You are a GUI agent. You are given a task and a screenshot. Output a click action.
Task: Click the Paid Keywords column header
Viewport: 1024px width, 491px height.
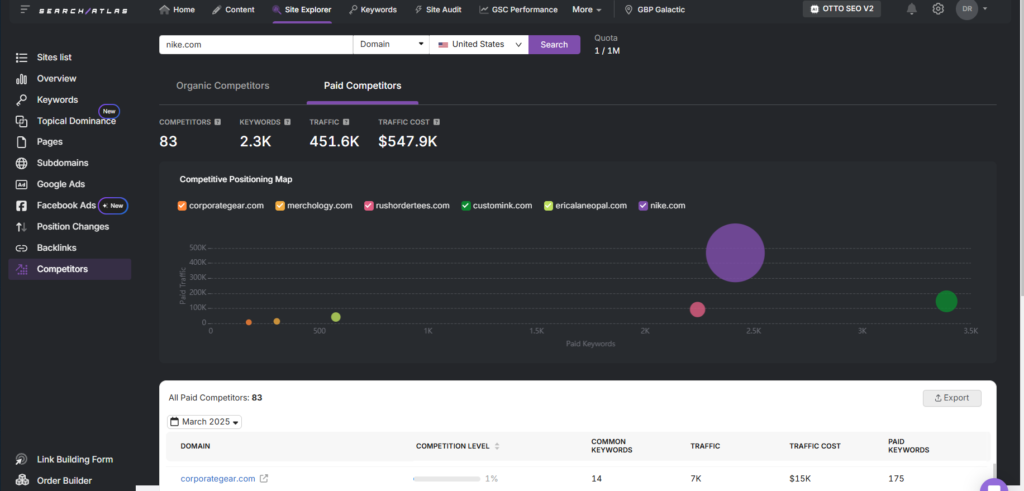[908, 446]
